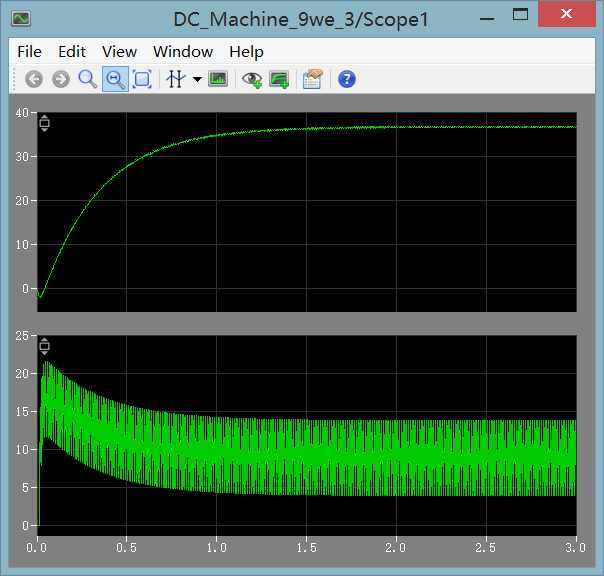The width and height of the screenshot is (604, 576).
Task: Click the DC_Machine_9we_3/Scope1 window title
Action: 301,19
